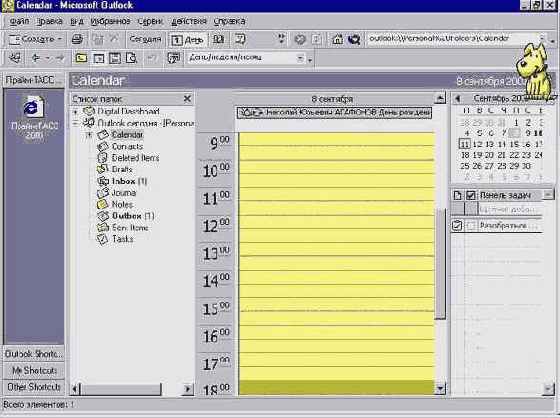Image resolution: width=560 pixels, height=418 pixels.
Task: Mark the Разобраться task complete
Action: point(471,226)
